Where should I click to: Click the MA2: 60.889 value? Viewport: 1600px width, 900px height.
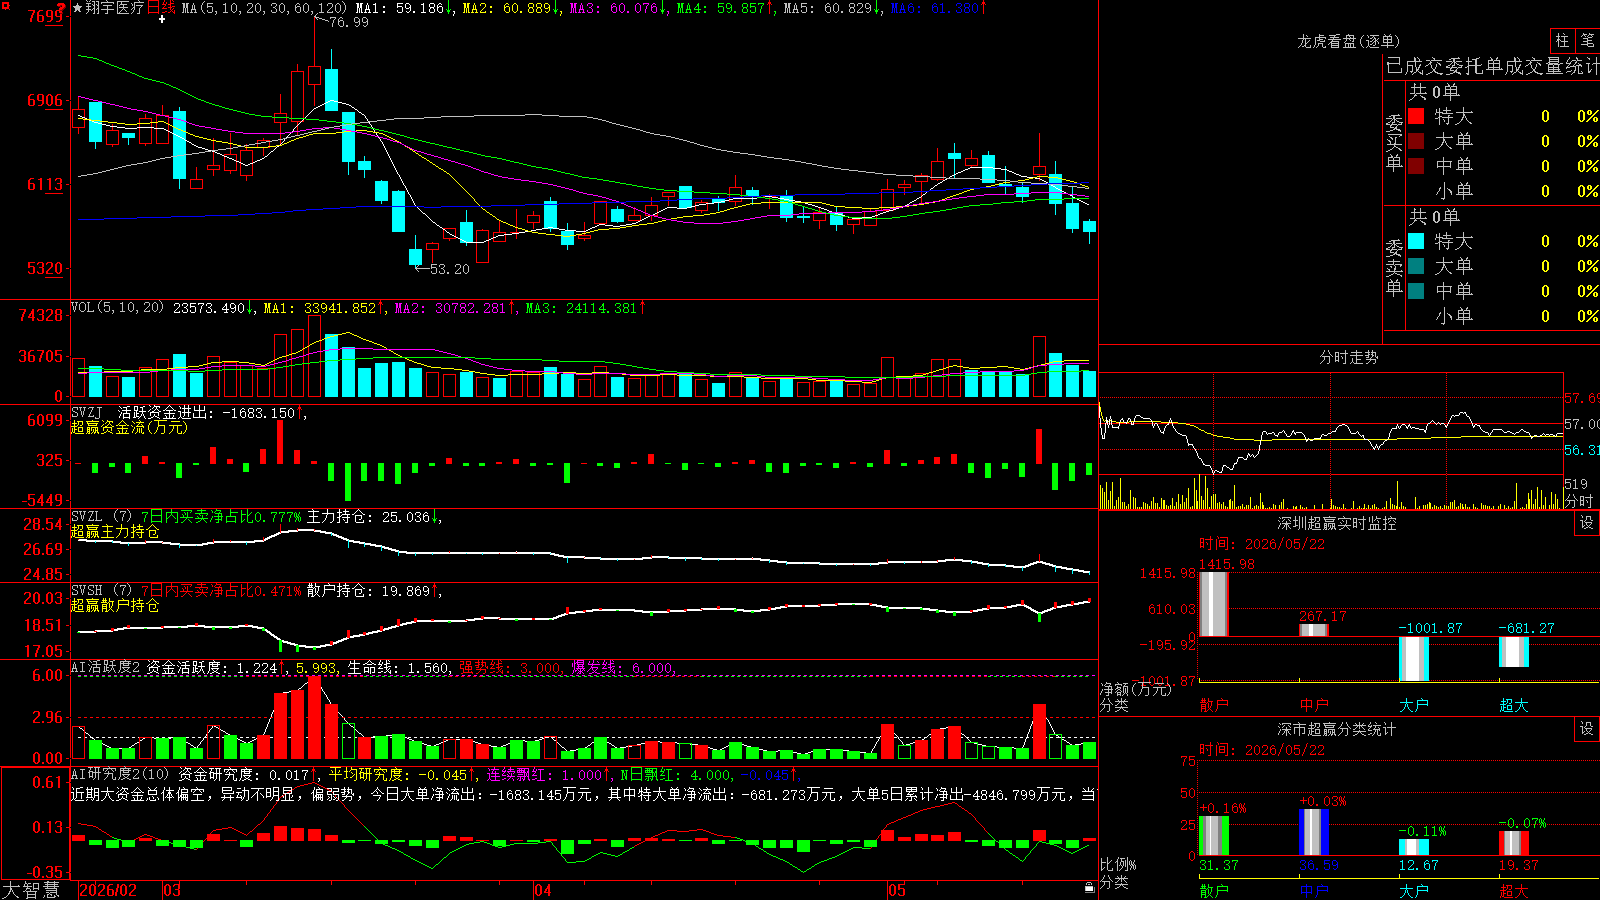[x=511, y=8]
